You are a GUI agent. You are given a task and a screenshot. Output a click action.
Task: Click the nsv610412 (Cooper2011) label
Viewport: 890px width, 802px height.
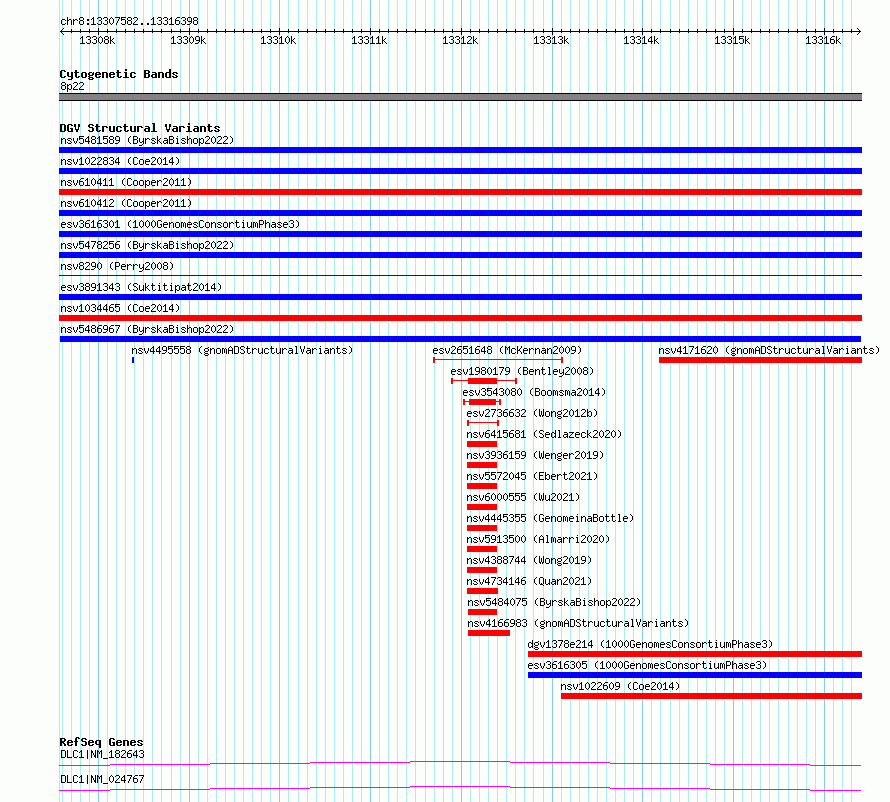126,203
